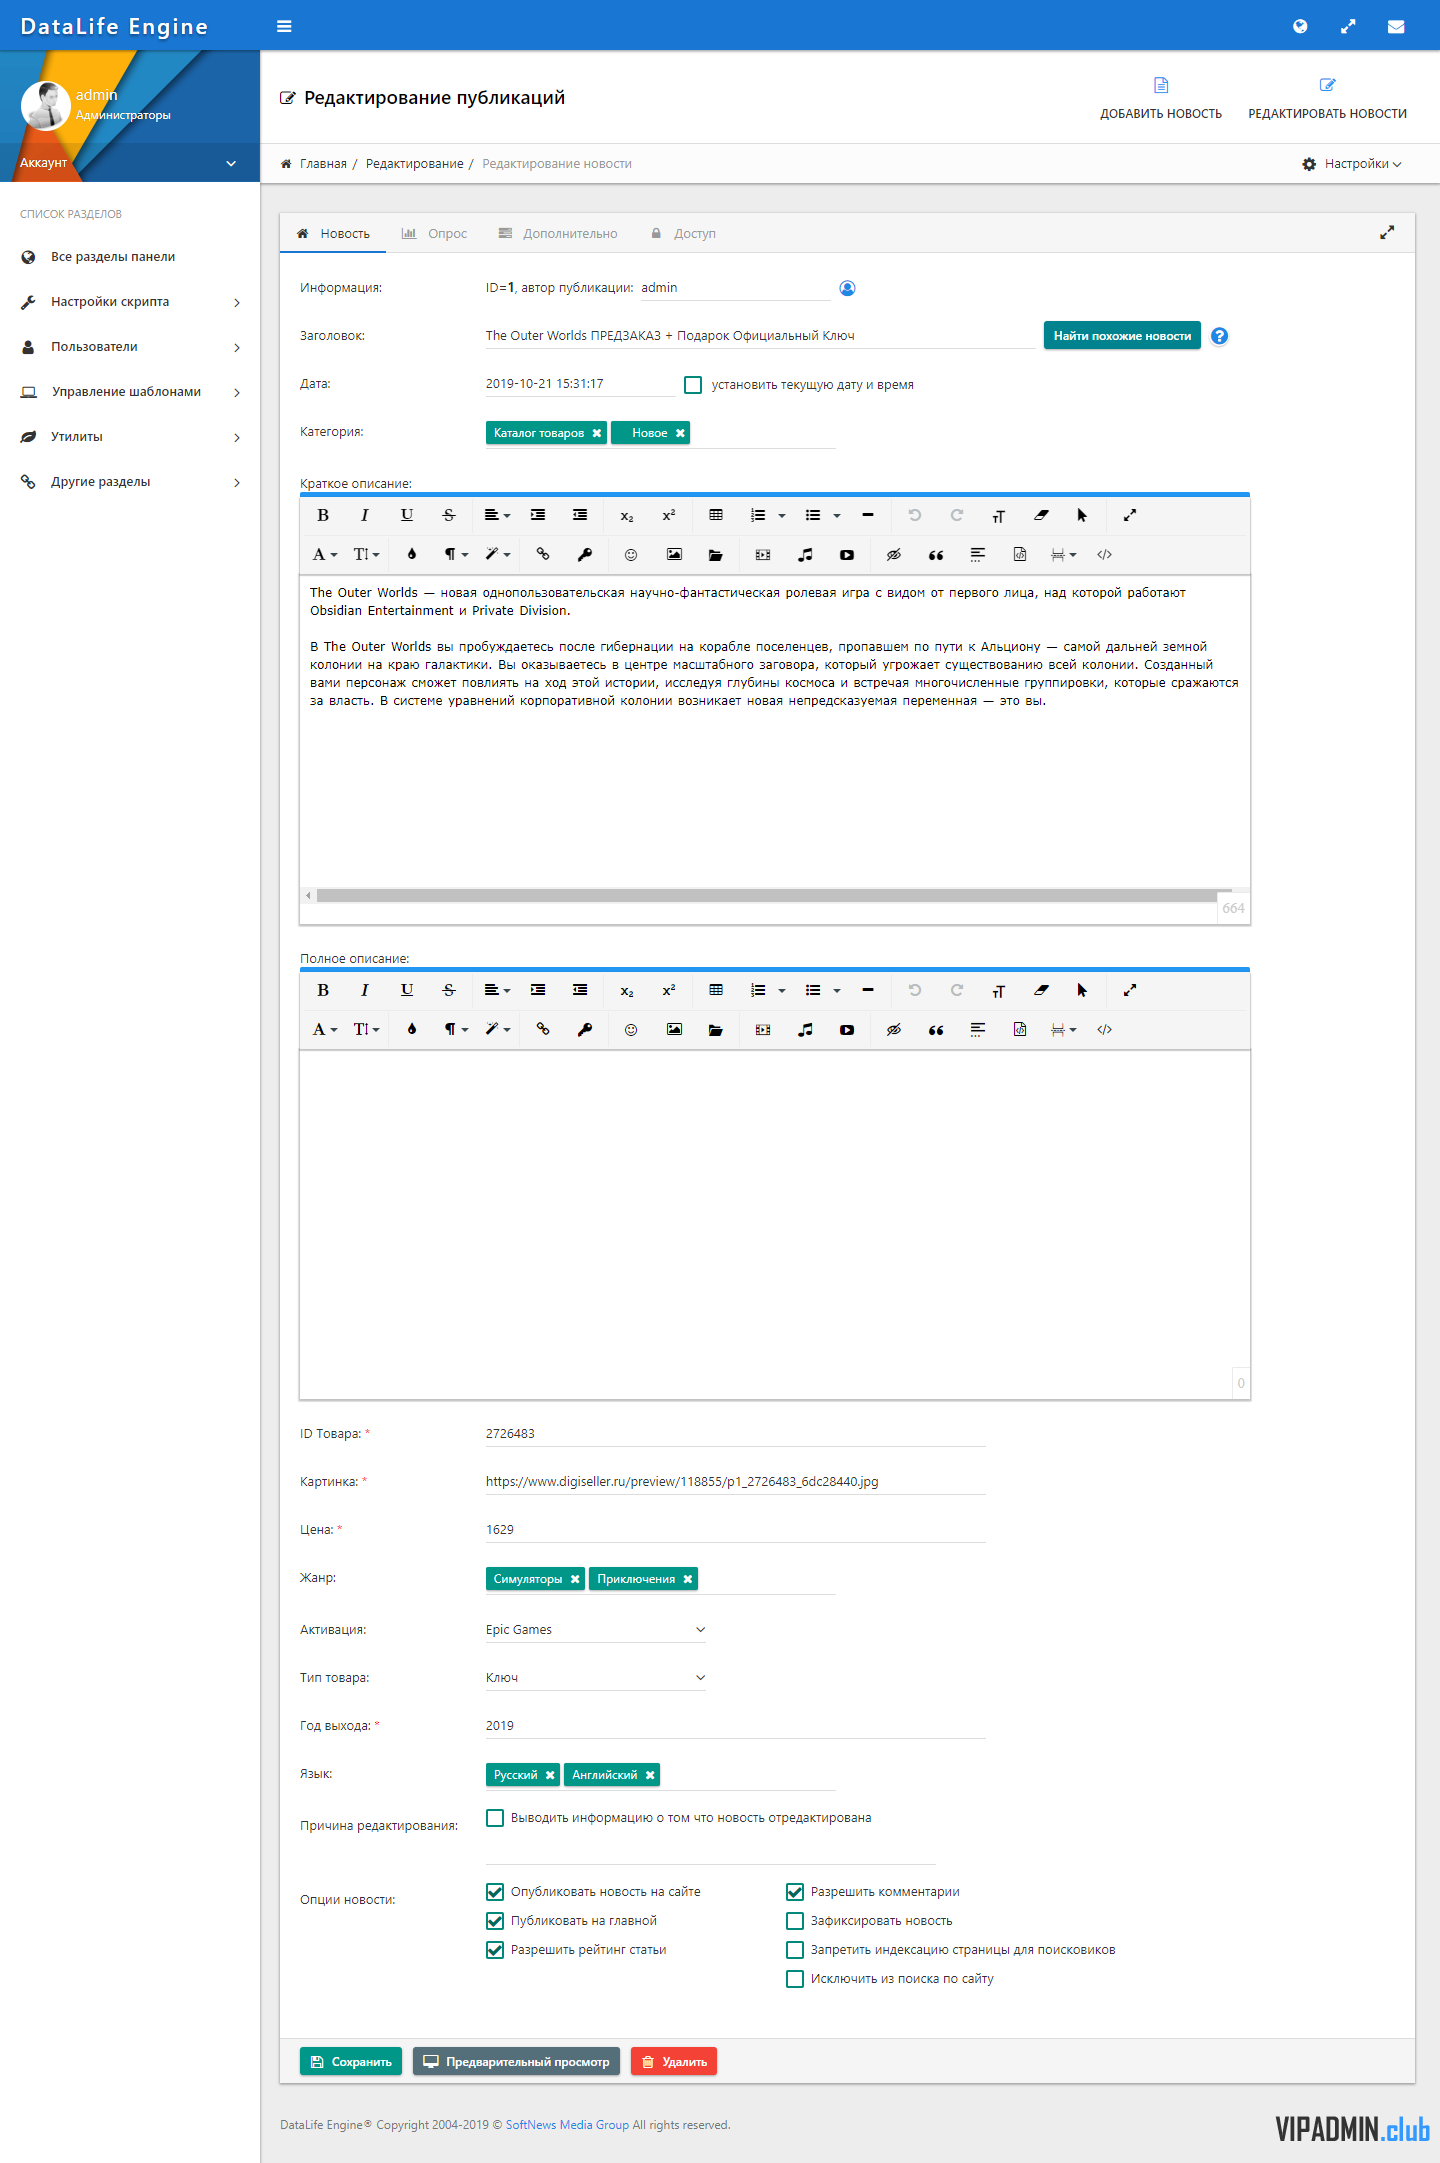
Task: Uncheck Публиковать на главной
Action: pyautogui.click(x=495, y=1921)
